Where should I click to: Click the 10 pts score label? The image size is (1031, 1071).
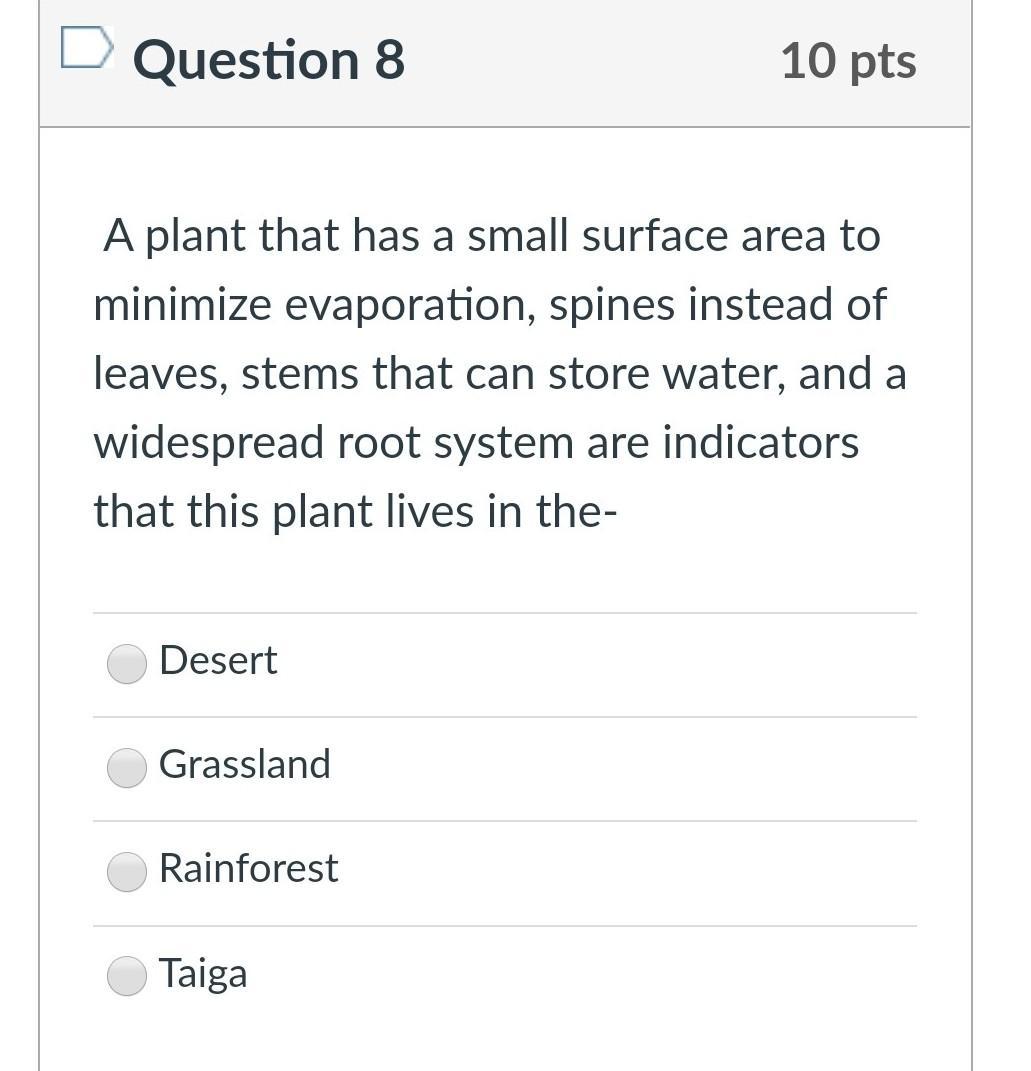[848, 60]
